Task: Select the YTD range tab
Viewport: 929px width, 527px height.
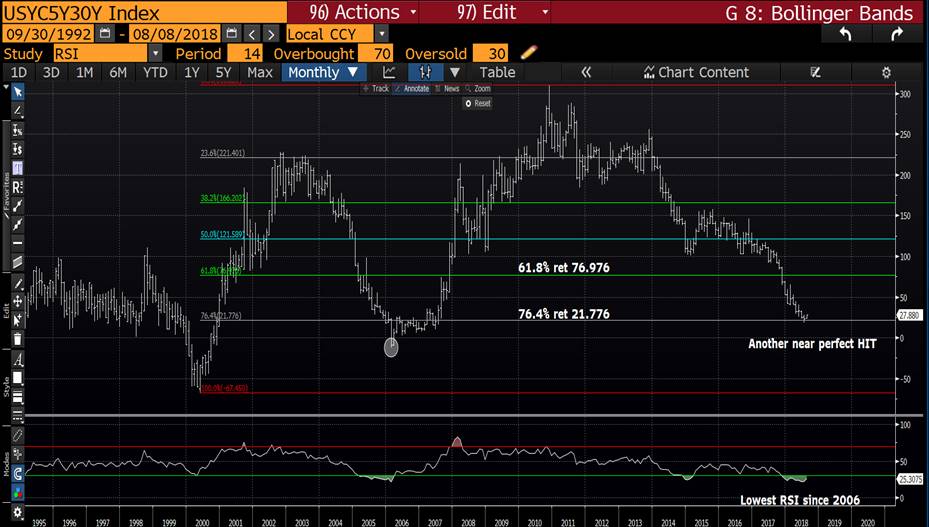Action: [x=155, y=72]
